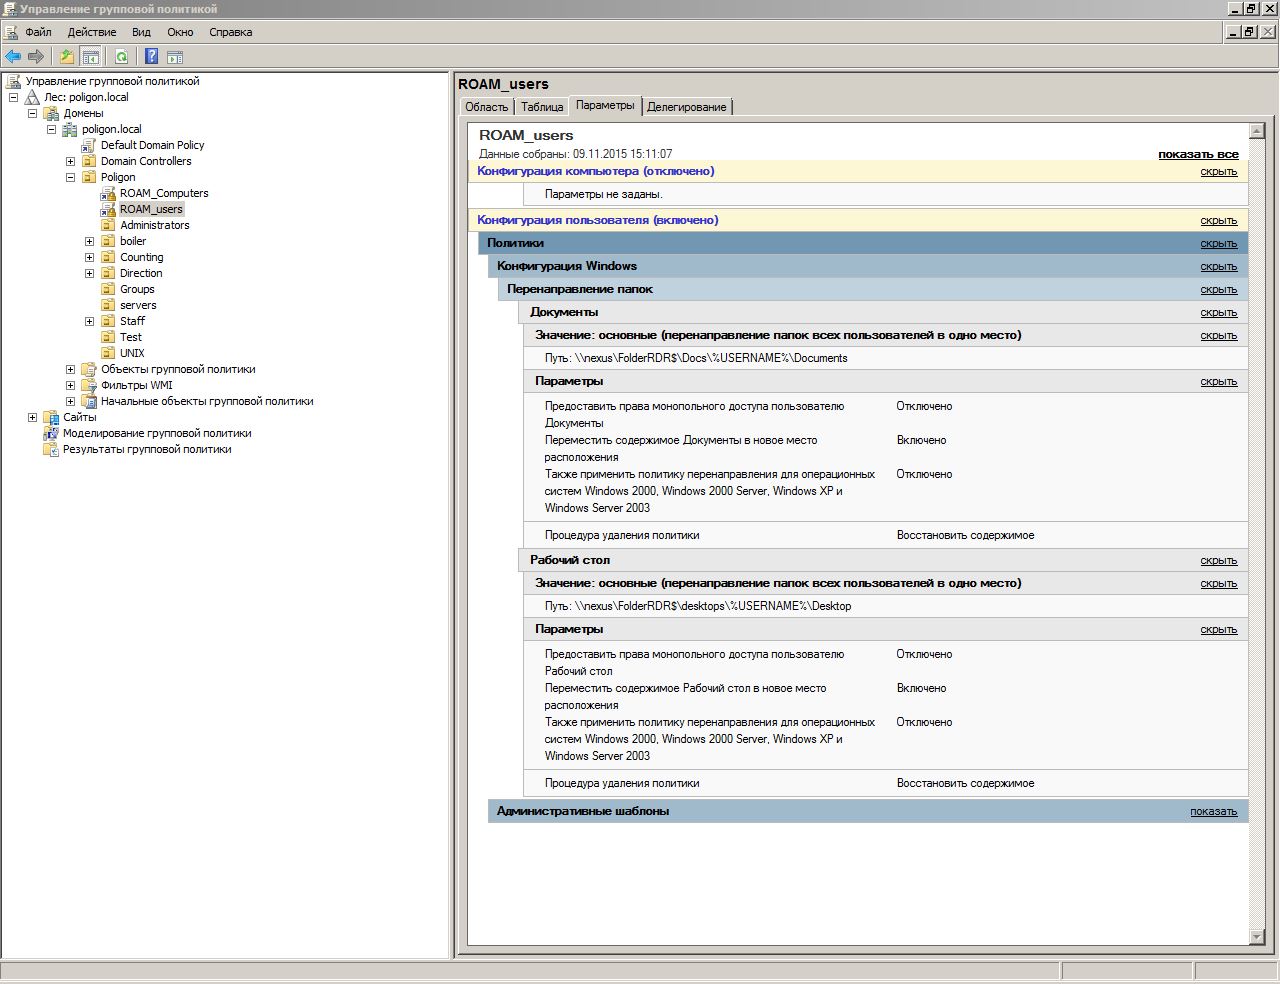Click the poligon.local domain icon under Домены
This screenshot has height=984, width=1280.
(70, 129)
